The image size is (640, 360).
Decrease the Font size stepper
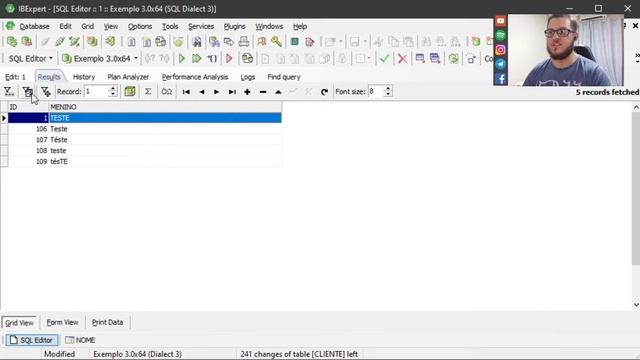coord(388,94)
